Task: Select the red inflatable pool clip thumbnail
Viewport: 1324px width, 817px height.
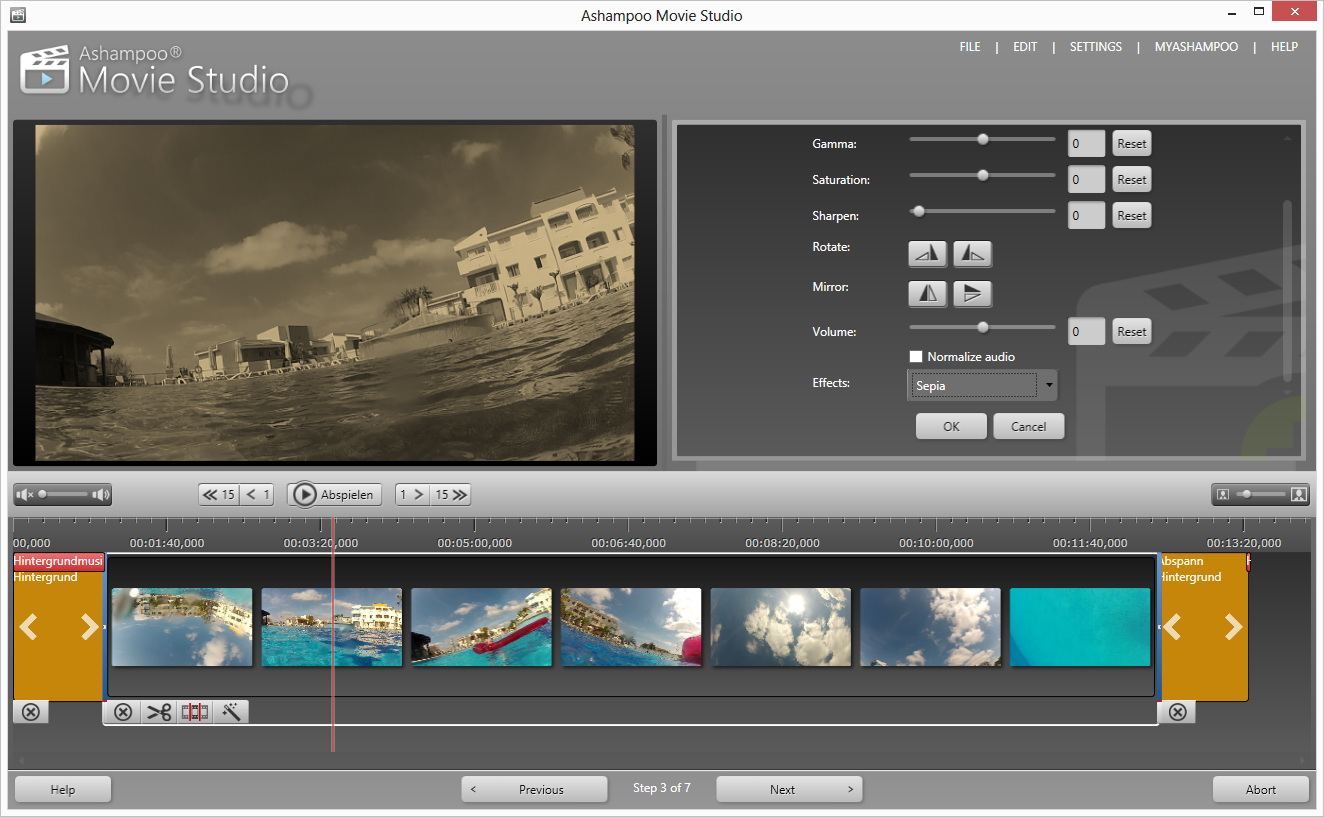Action: point(481,626)
